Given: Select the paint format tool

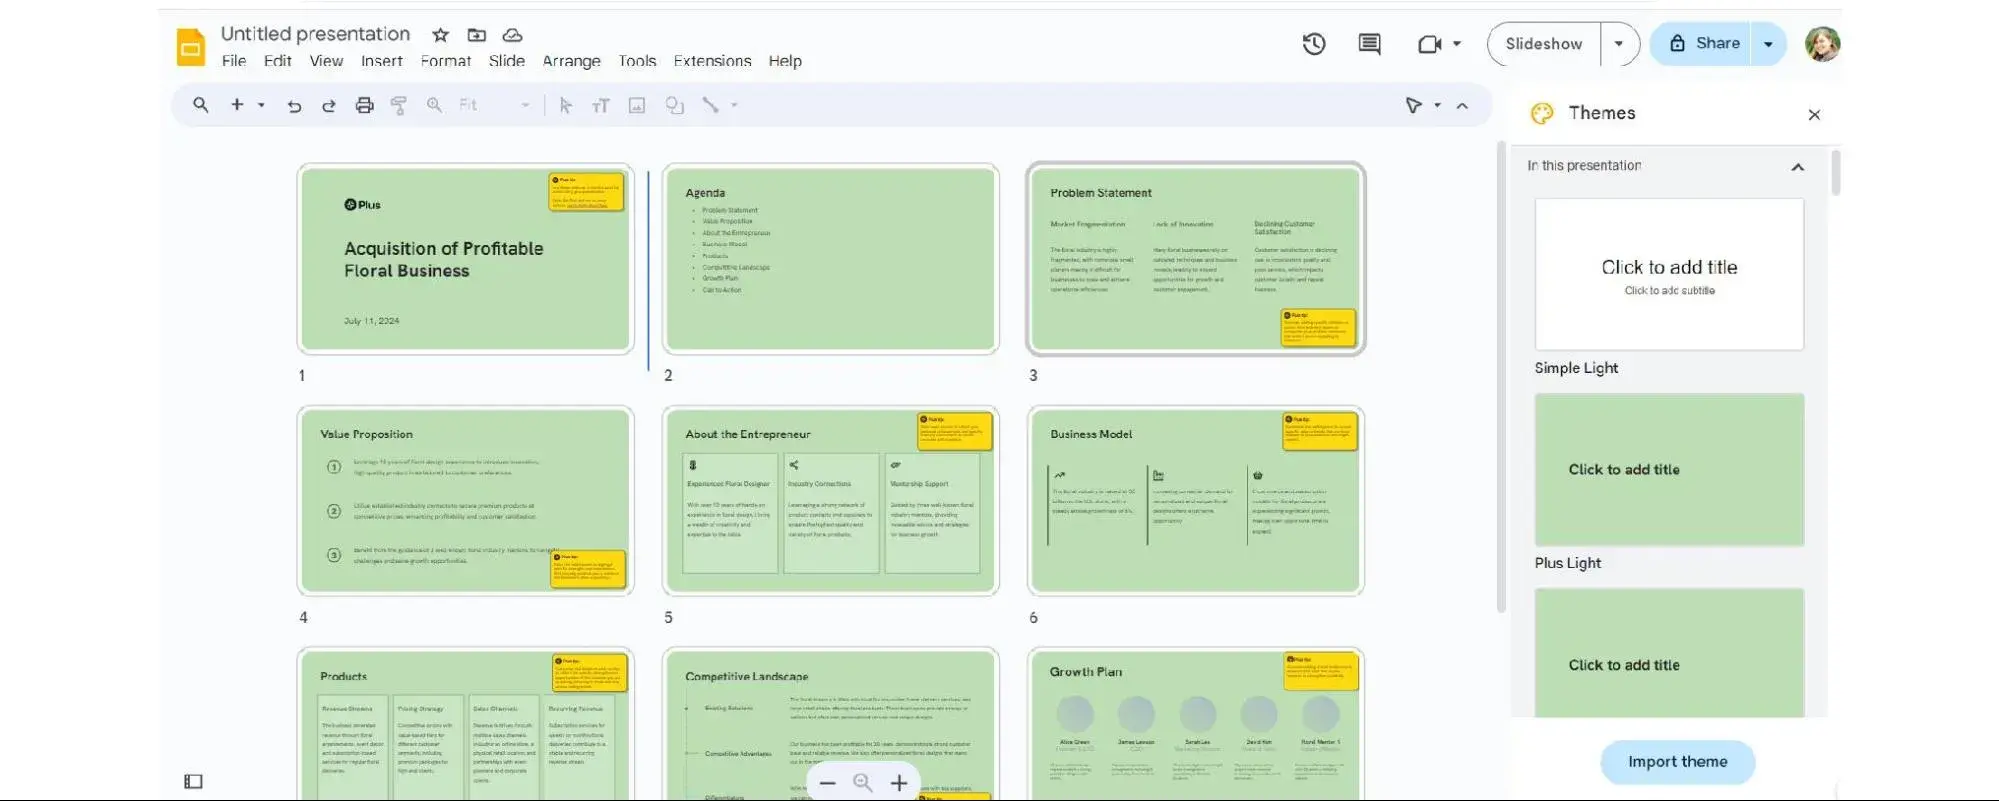Looking at the screenshot, I should pyautogui.click(x=398, y=105).
